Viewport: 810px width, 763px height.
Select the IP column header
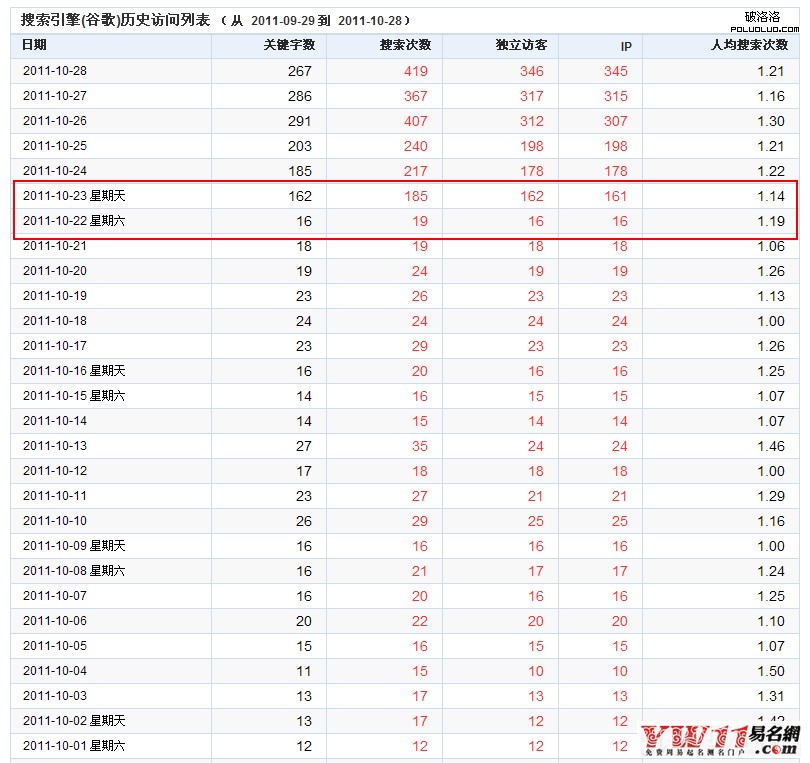pos(624,45)
